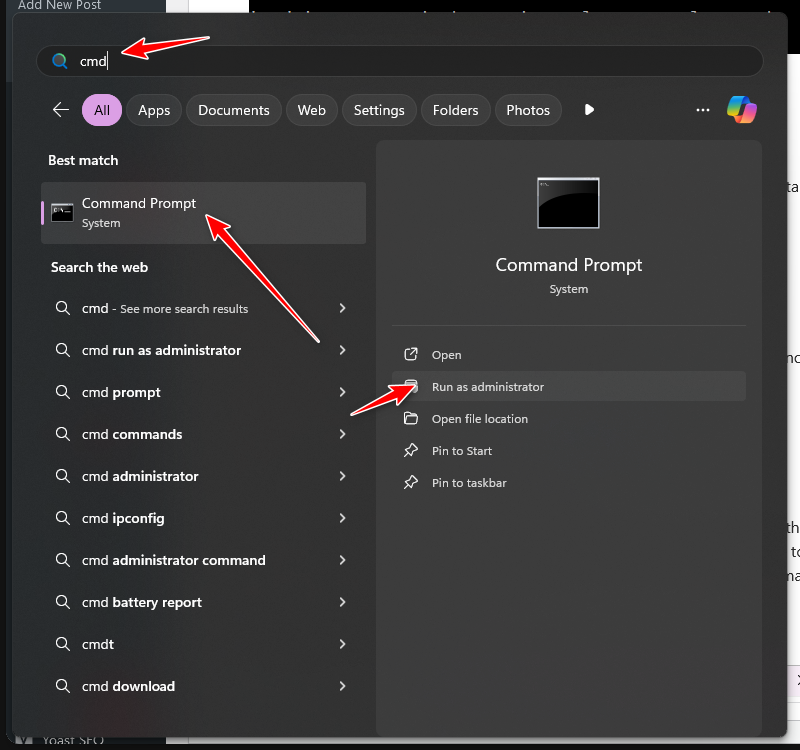
Task: Click the search text field containing cmd
Action: tap(400, 61)
